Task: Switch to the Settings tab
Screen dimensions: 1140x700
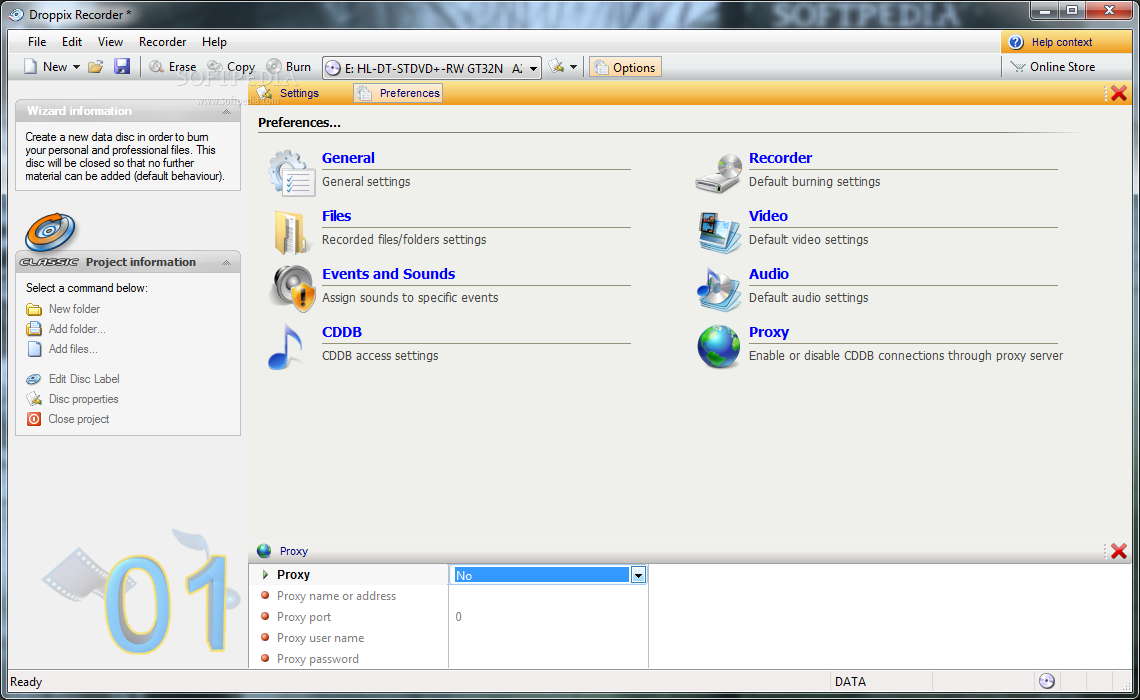Action: (289, 93)
